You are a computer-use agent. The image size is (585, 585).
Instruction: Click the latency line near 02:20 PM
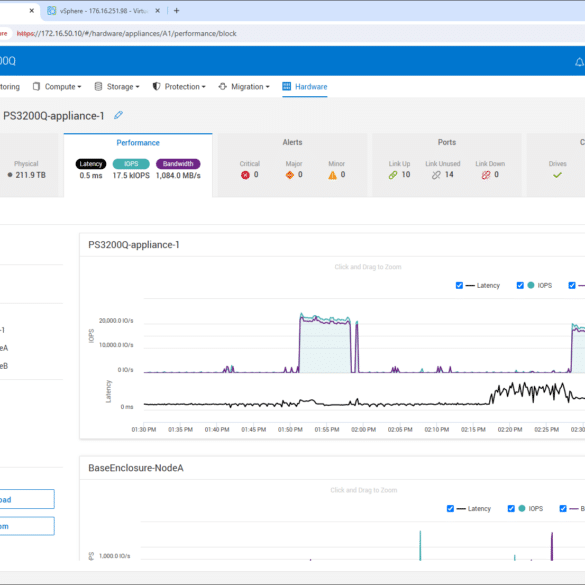[510, 390]
